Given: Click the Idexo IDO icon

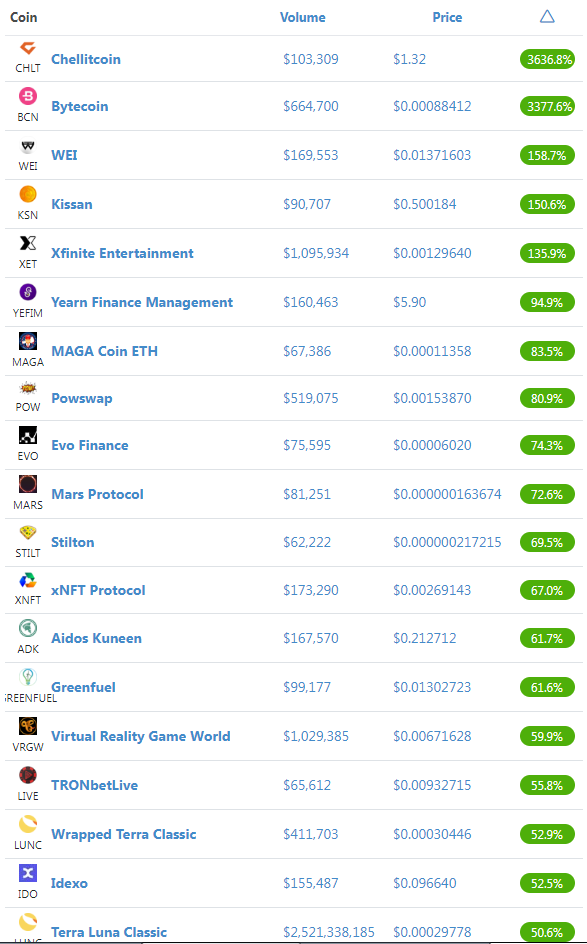Looking at the screenshot, I should pos(28,873).
